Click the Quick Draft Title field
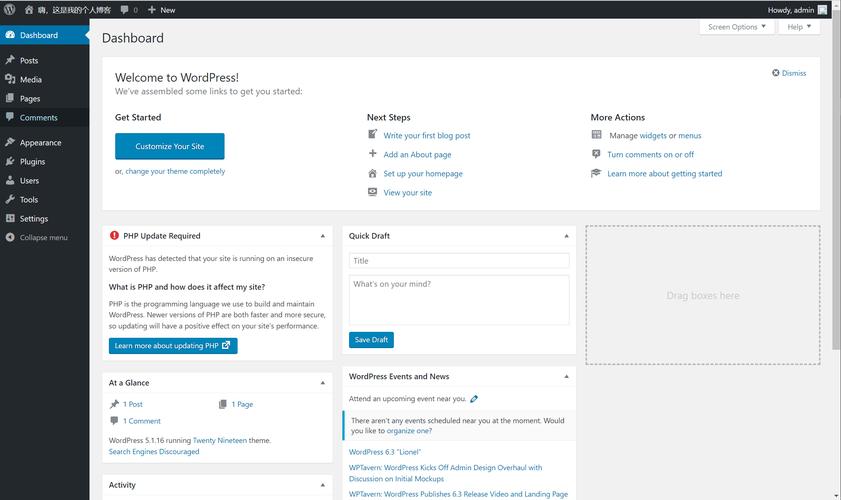 point(459,261)
